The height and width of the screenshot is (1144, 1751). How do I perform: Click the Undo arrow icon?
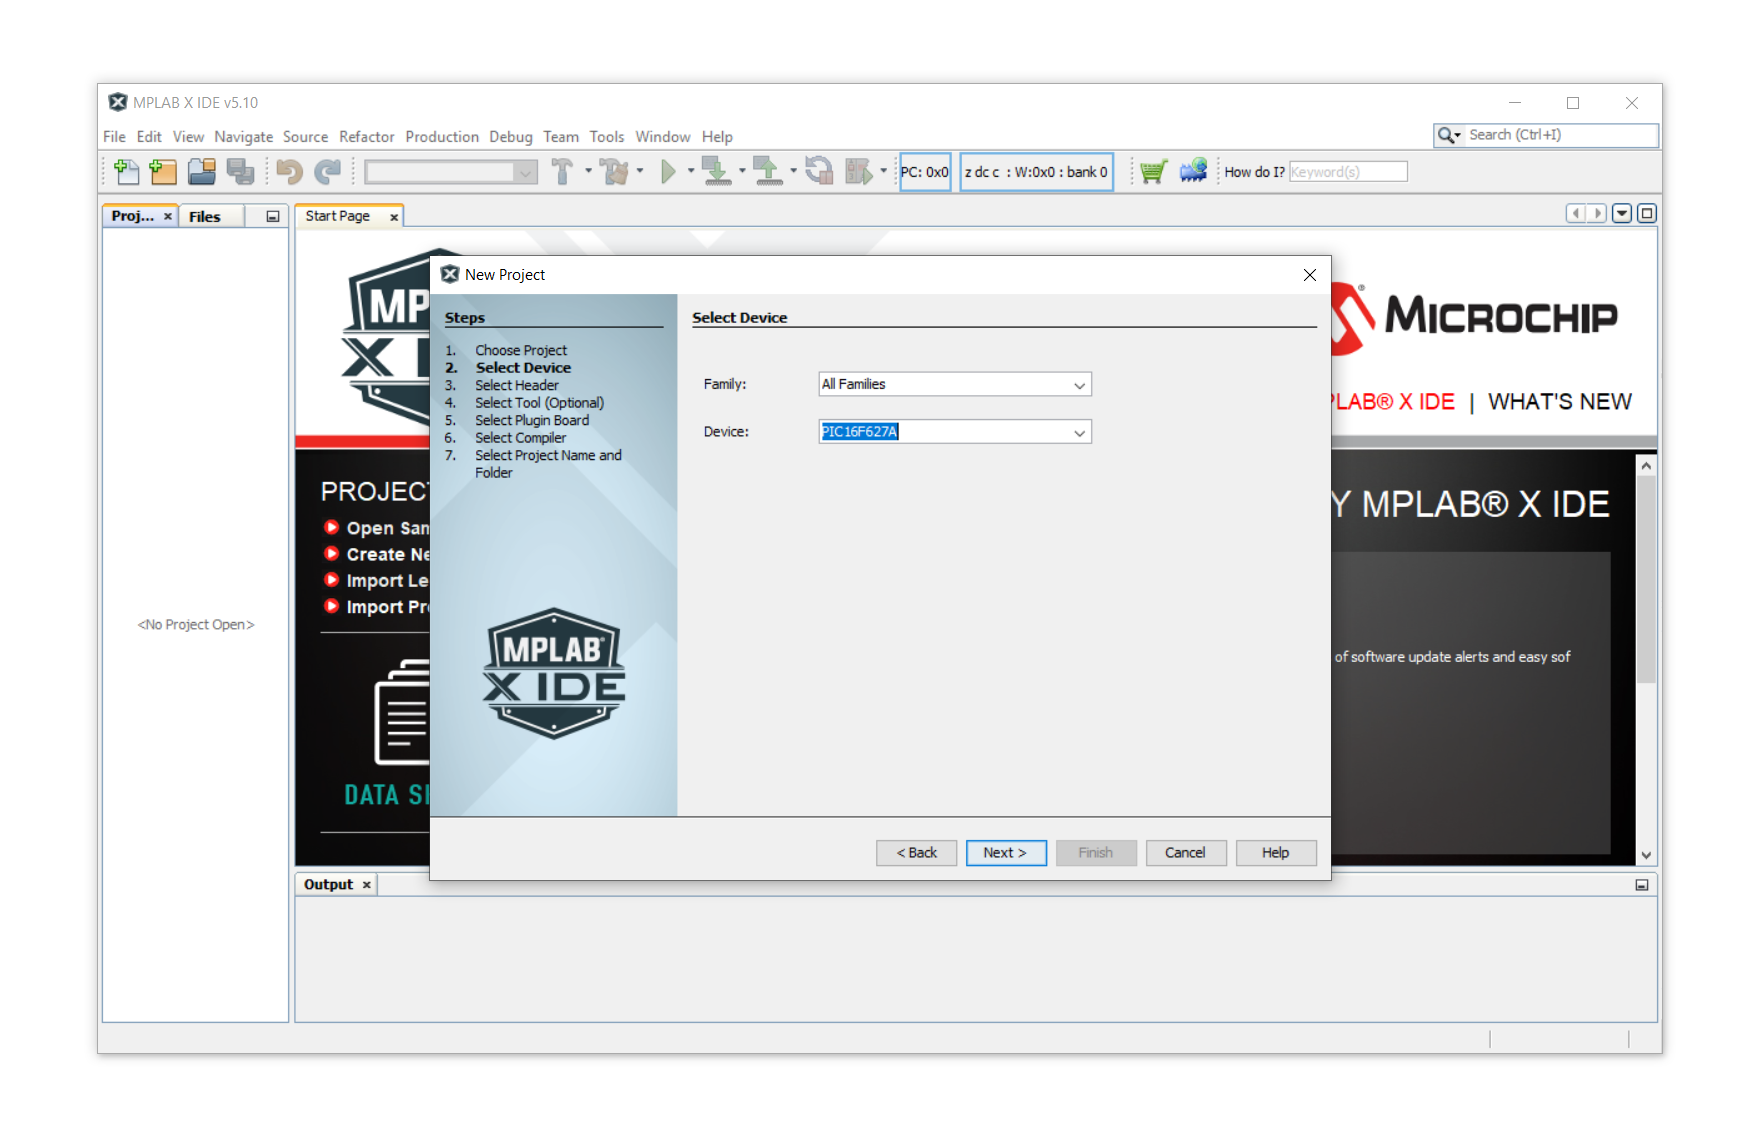290,172
